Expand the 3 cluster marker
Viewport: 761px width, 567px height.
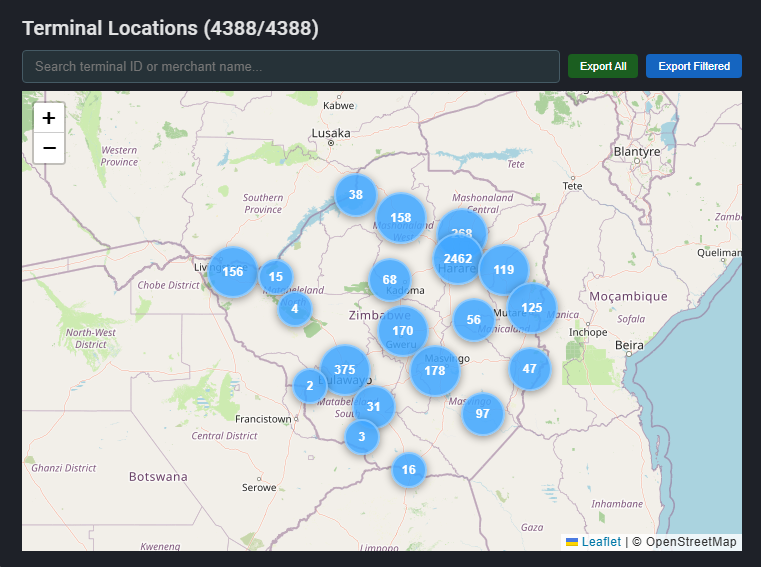pyautogui.click(x=362, y=437)
